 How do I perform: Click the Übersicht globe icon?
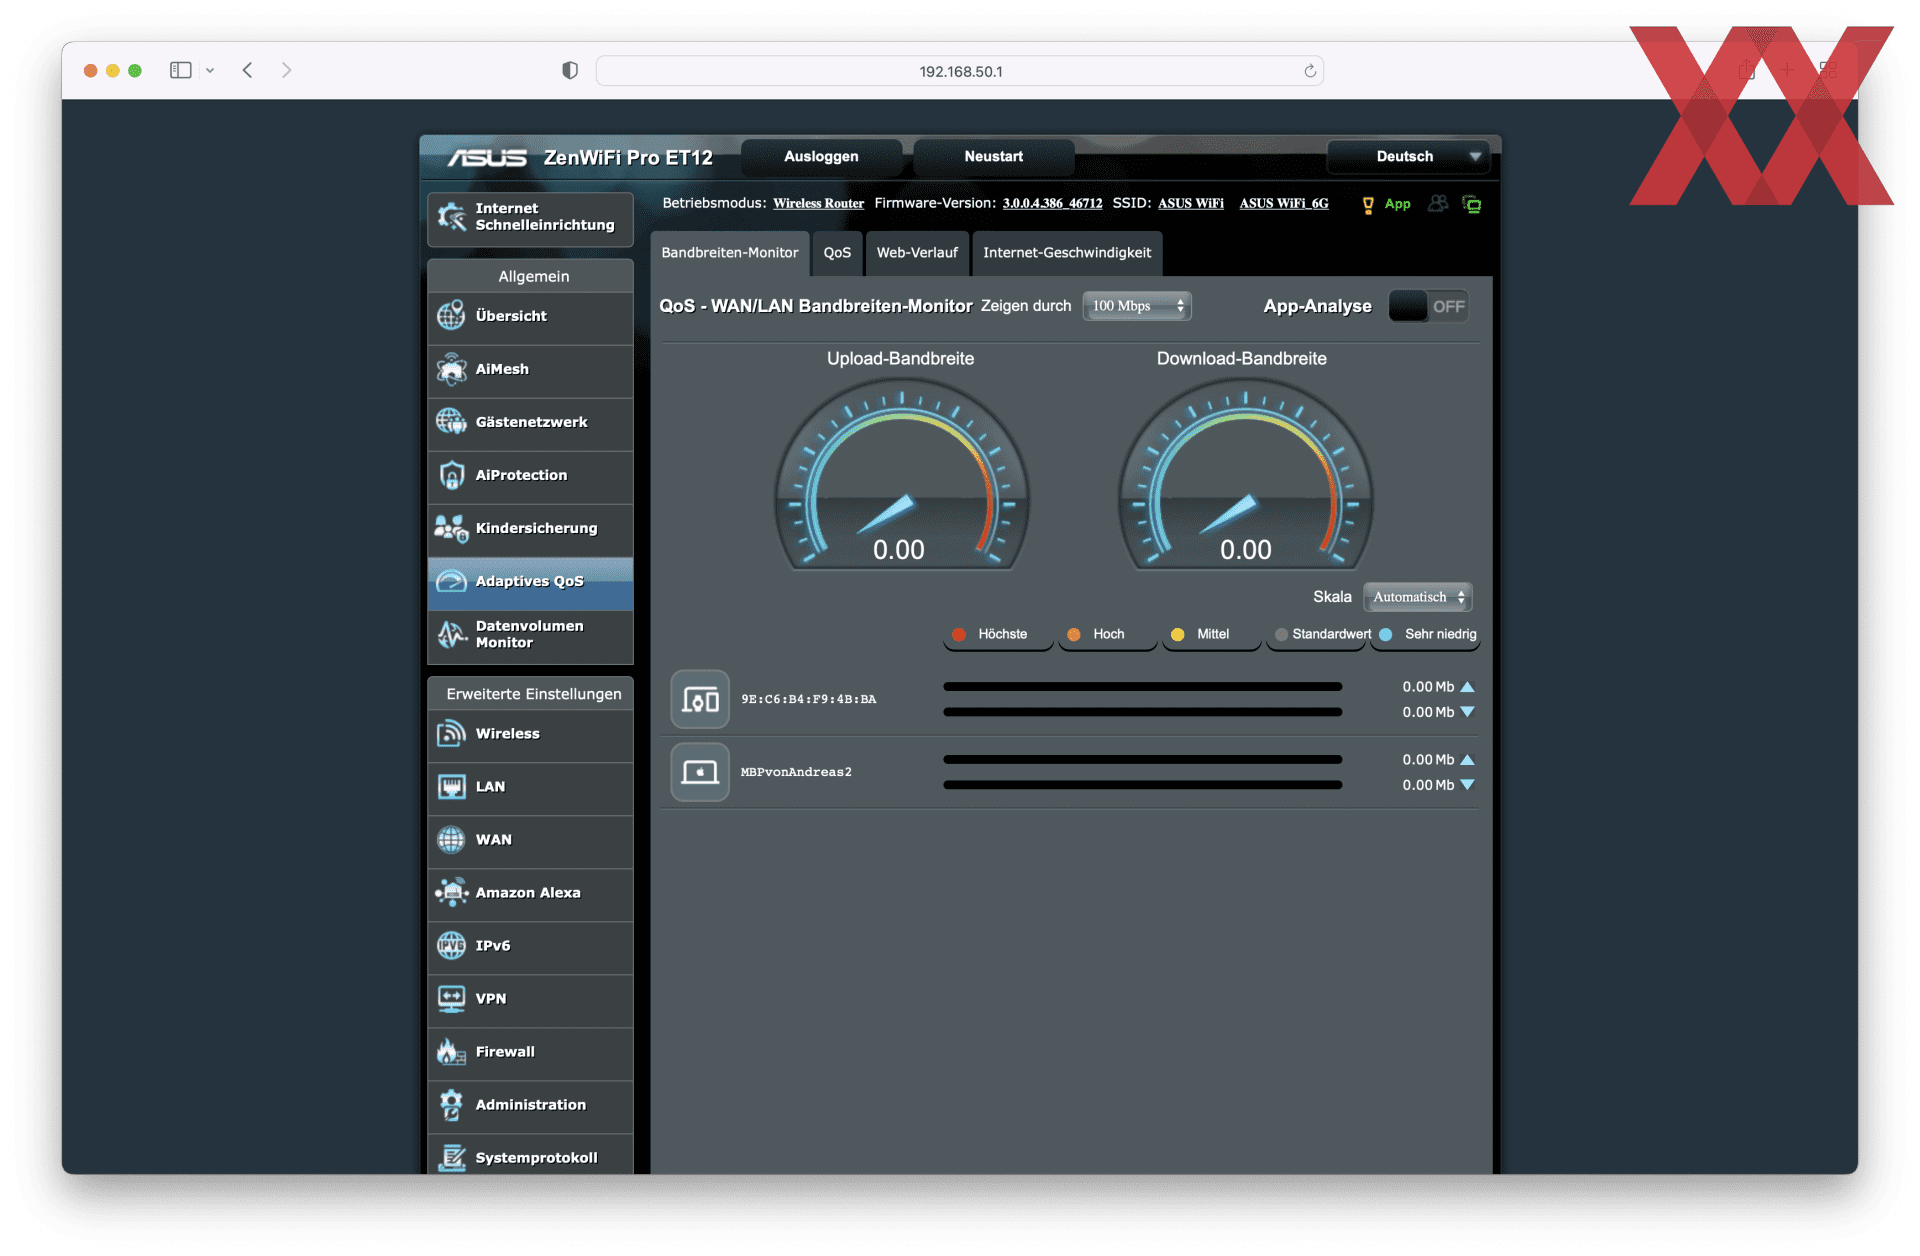point(452,316)
